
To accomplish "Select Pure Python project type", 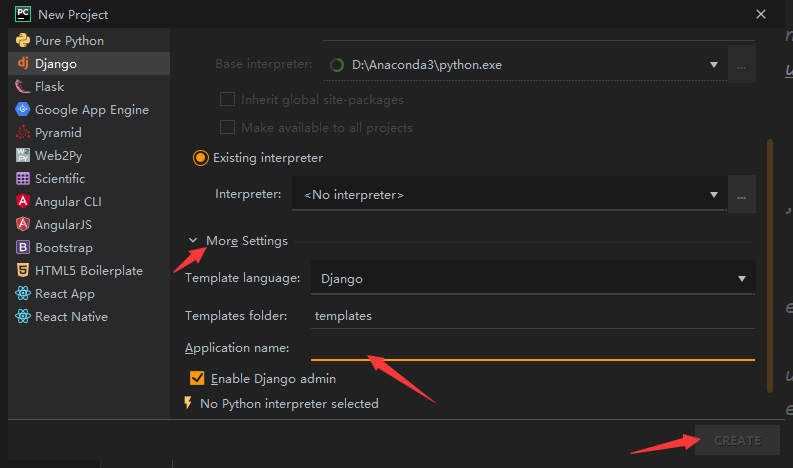I will click(89, 40).
